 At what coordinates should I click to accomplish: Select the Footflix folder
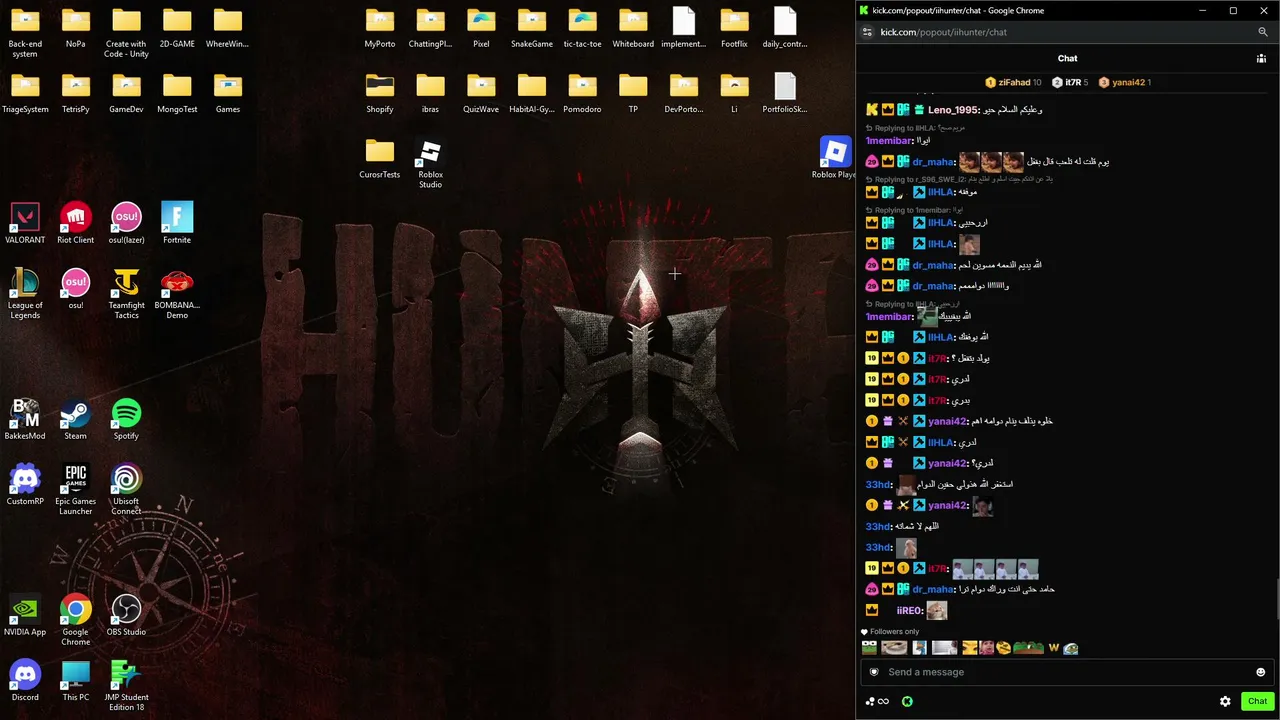point(734,28)
